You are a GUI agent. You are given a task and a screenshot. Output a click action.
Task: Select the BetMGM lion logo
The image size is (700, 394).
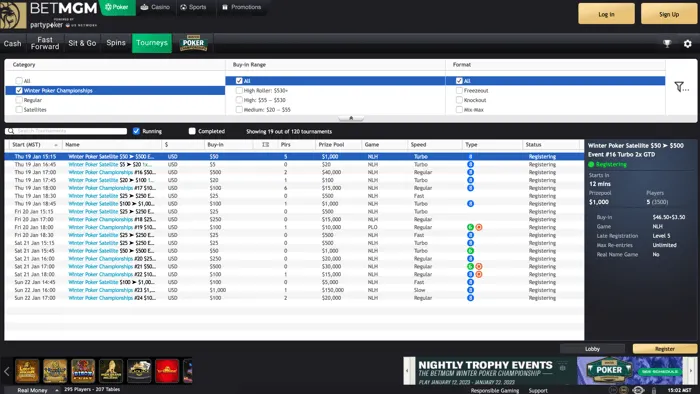(x=13, y=15)
